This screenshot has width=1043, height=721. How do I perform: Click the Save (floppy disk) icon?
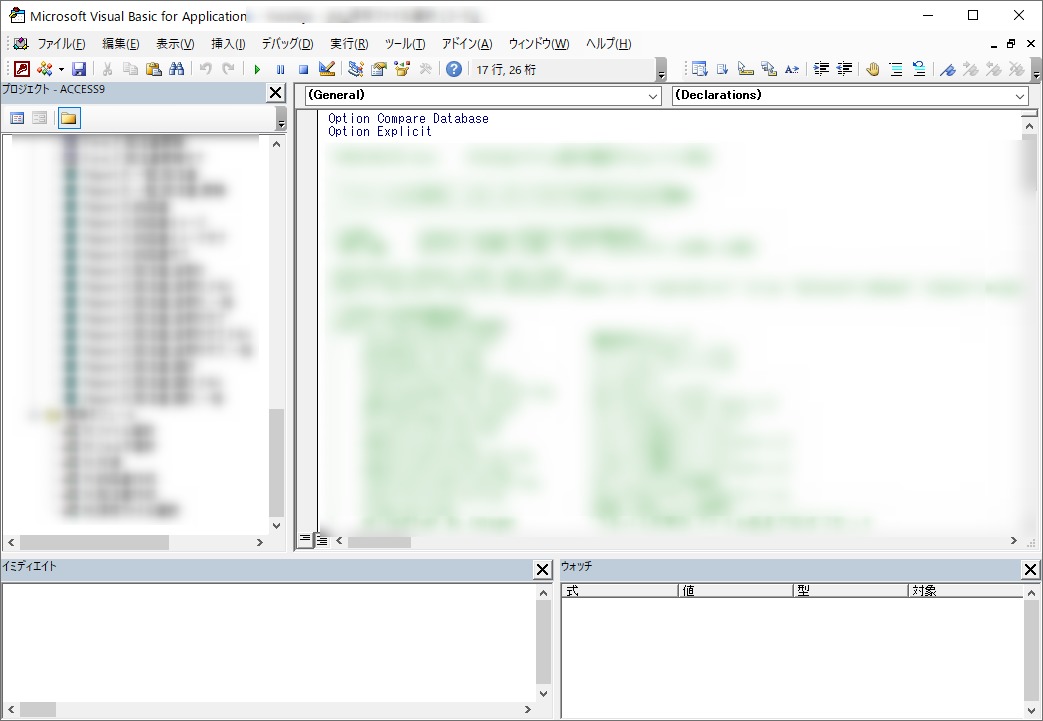click(x=79, y=69)
